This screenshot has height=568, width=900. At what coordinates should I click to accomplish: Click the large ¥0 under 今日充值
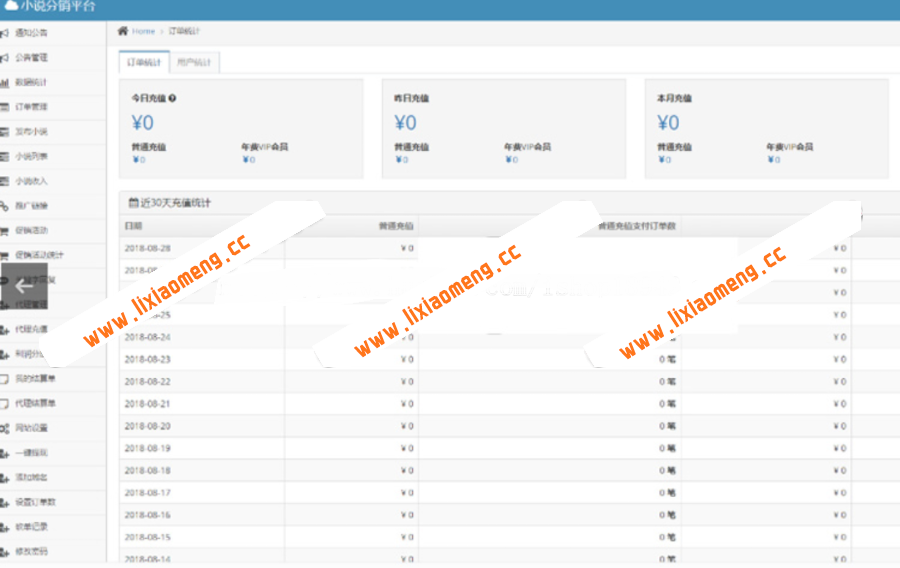(x=142, y=123)
